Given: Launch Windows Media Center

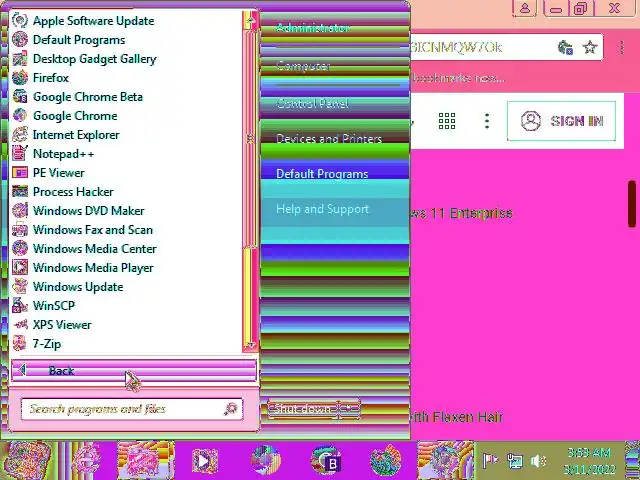Looking at the screenshot, I should tap(84, 249).
